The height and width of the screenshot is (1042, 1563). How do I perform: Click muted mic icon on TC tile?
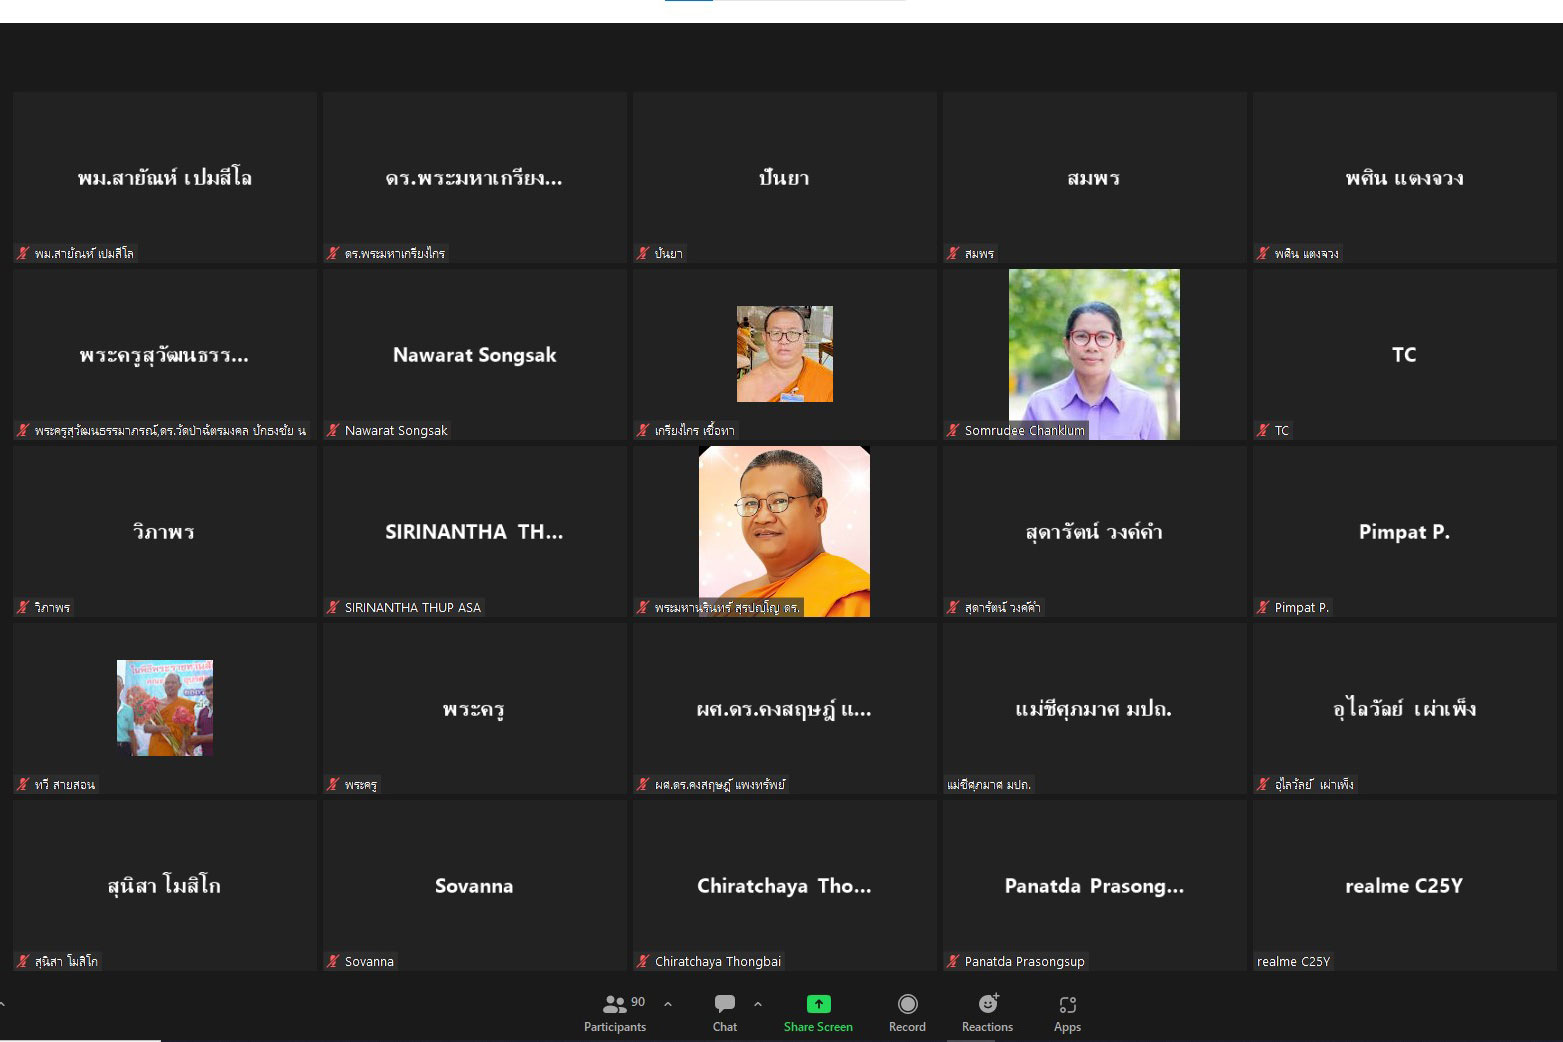pyautogui.click(x=1263, y=430)
